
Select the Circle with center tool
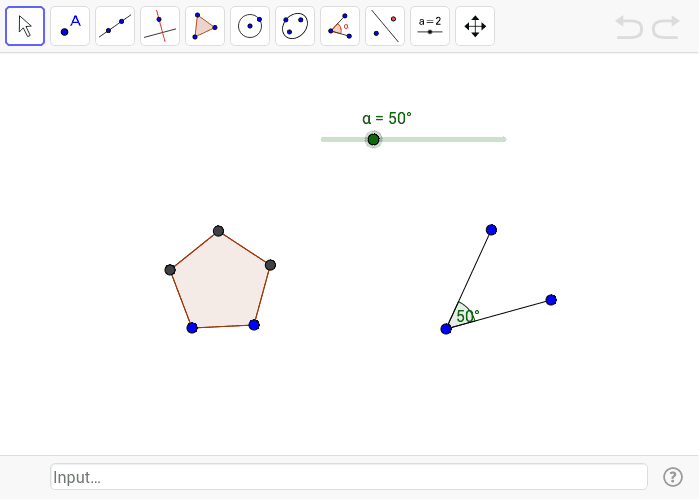[250, 26]
